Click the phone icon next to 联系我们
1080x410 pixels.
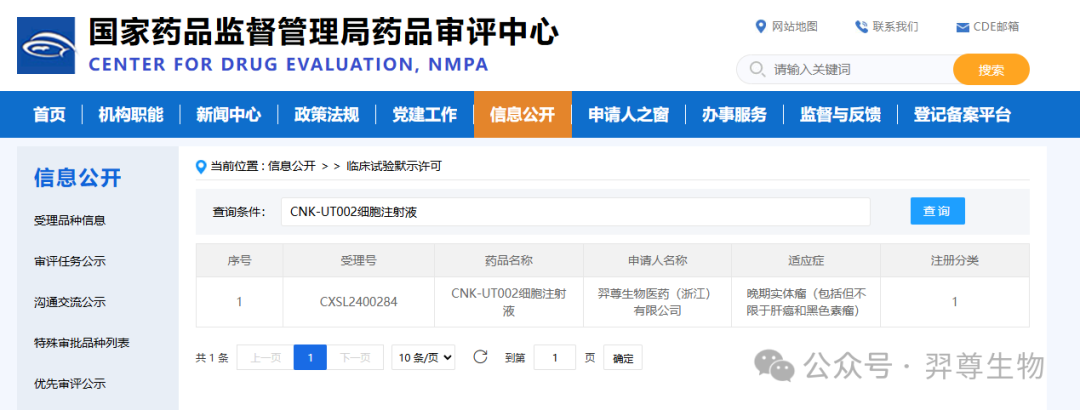tap(861, 27)
